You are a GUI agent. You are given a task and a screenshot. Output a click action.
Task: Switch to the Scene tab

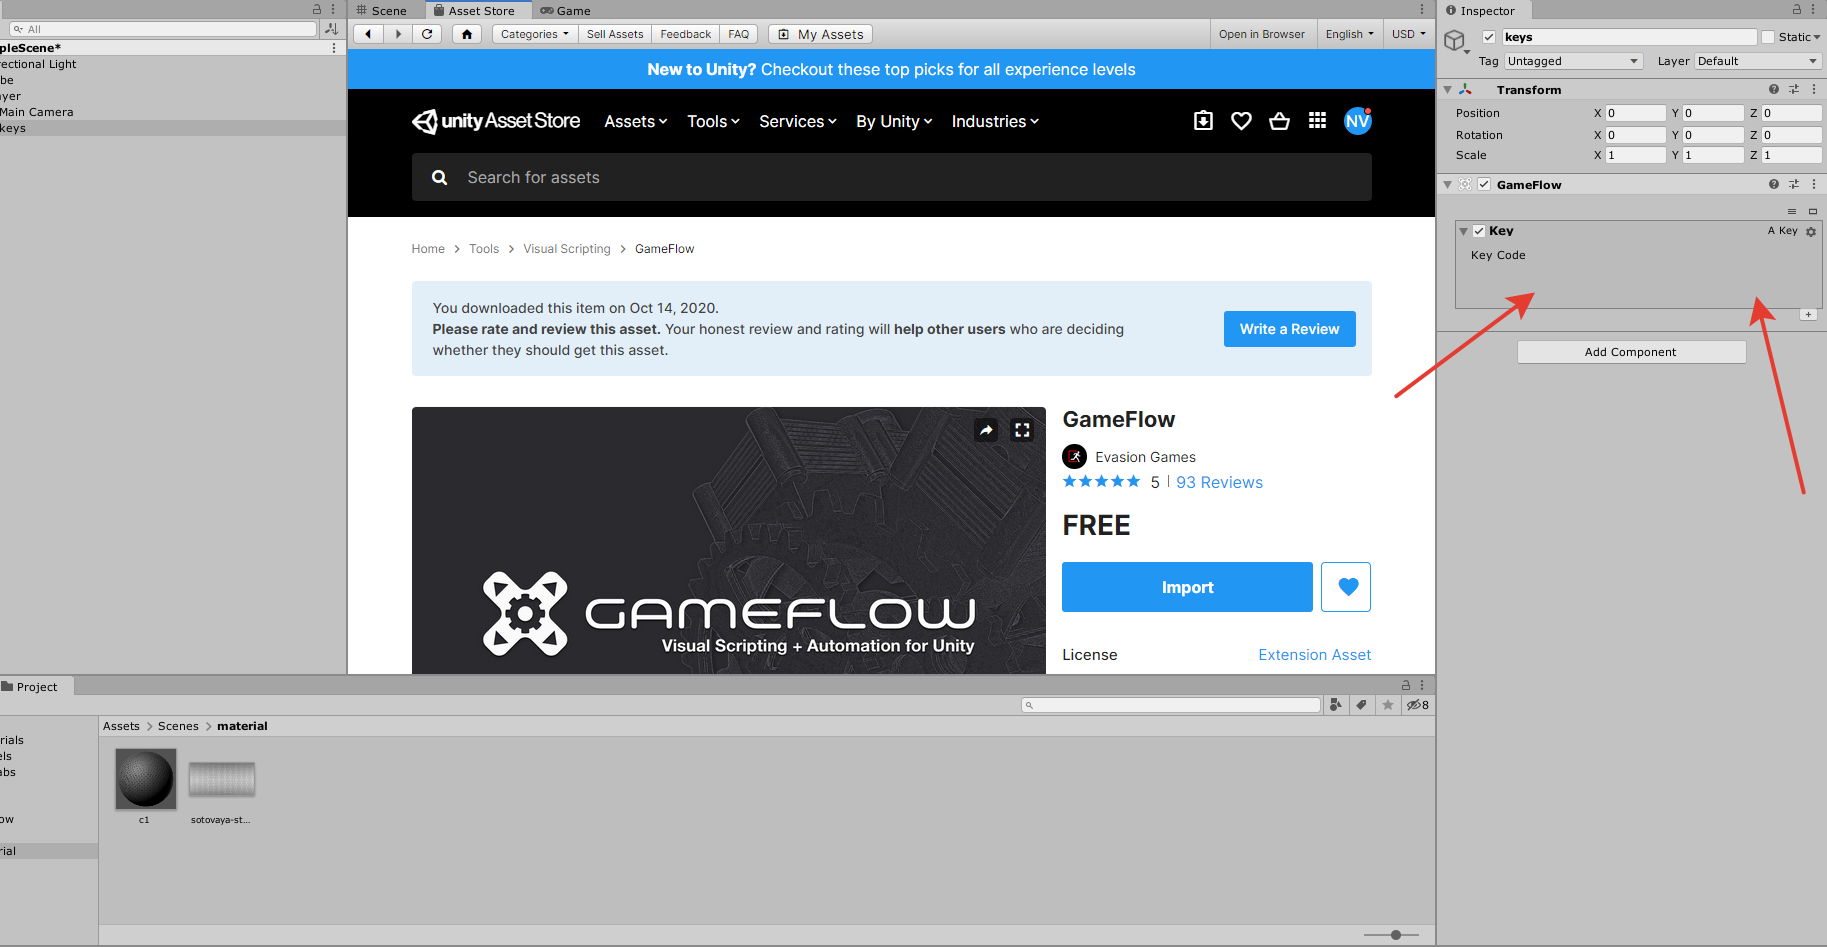tap(381, 10)
